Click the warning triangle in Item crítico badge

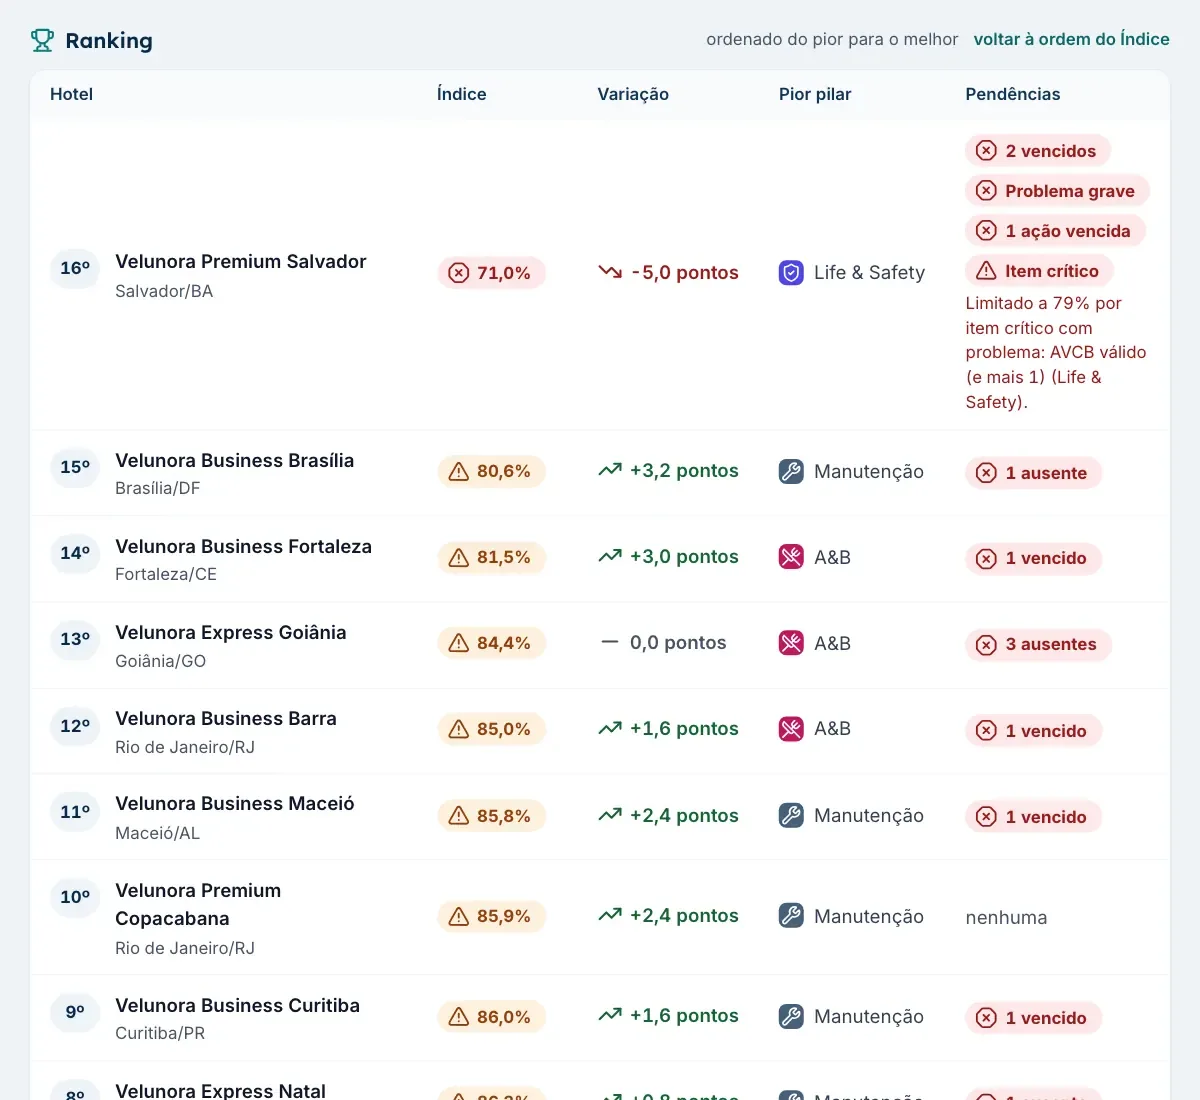click(986, 271)
